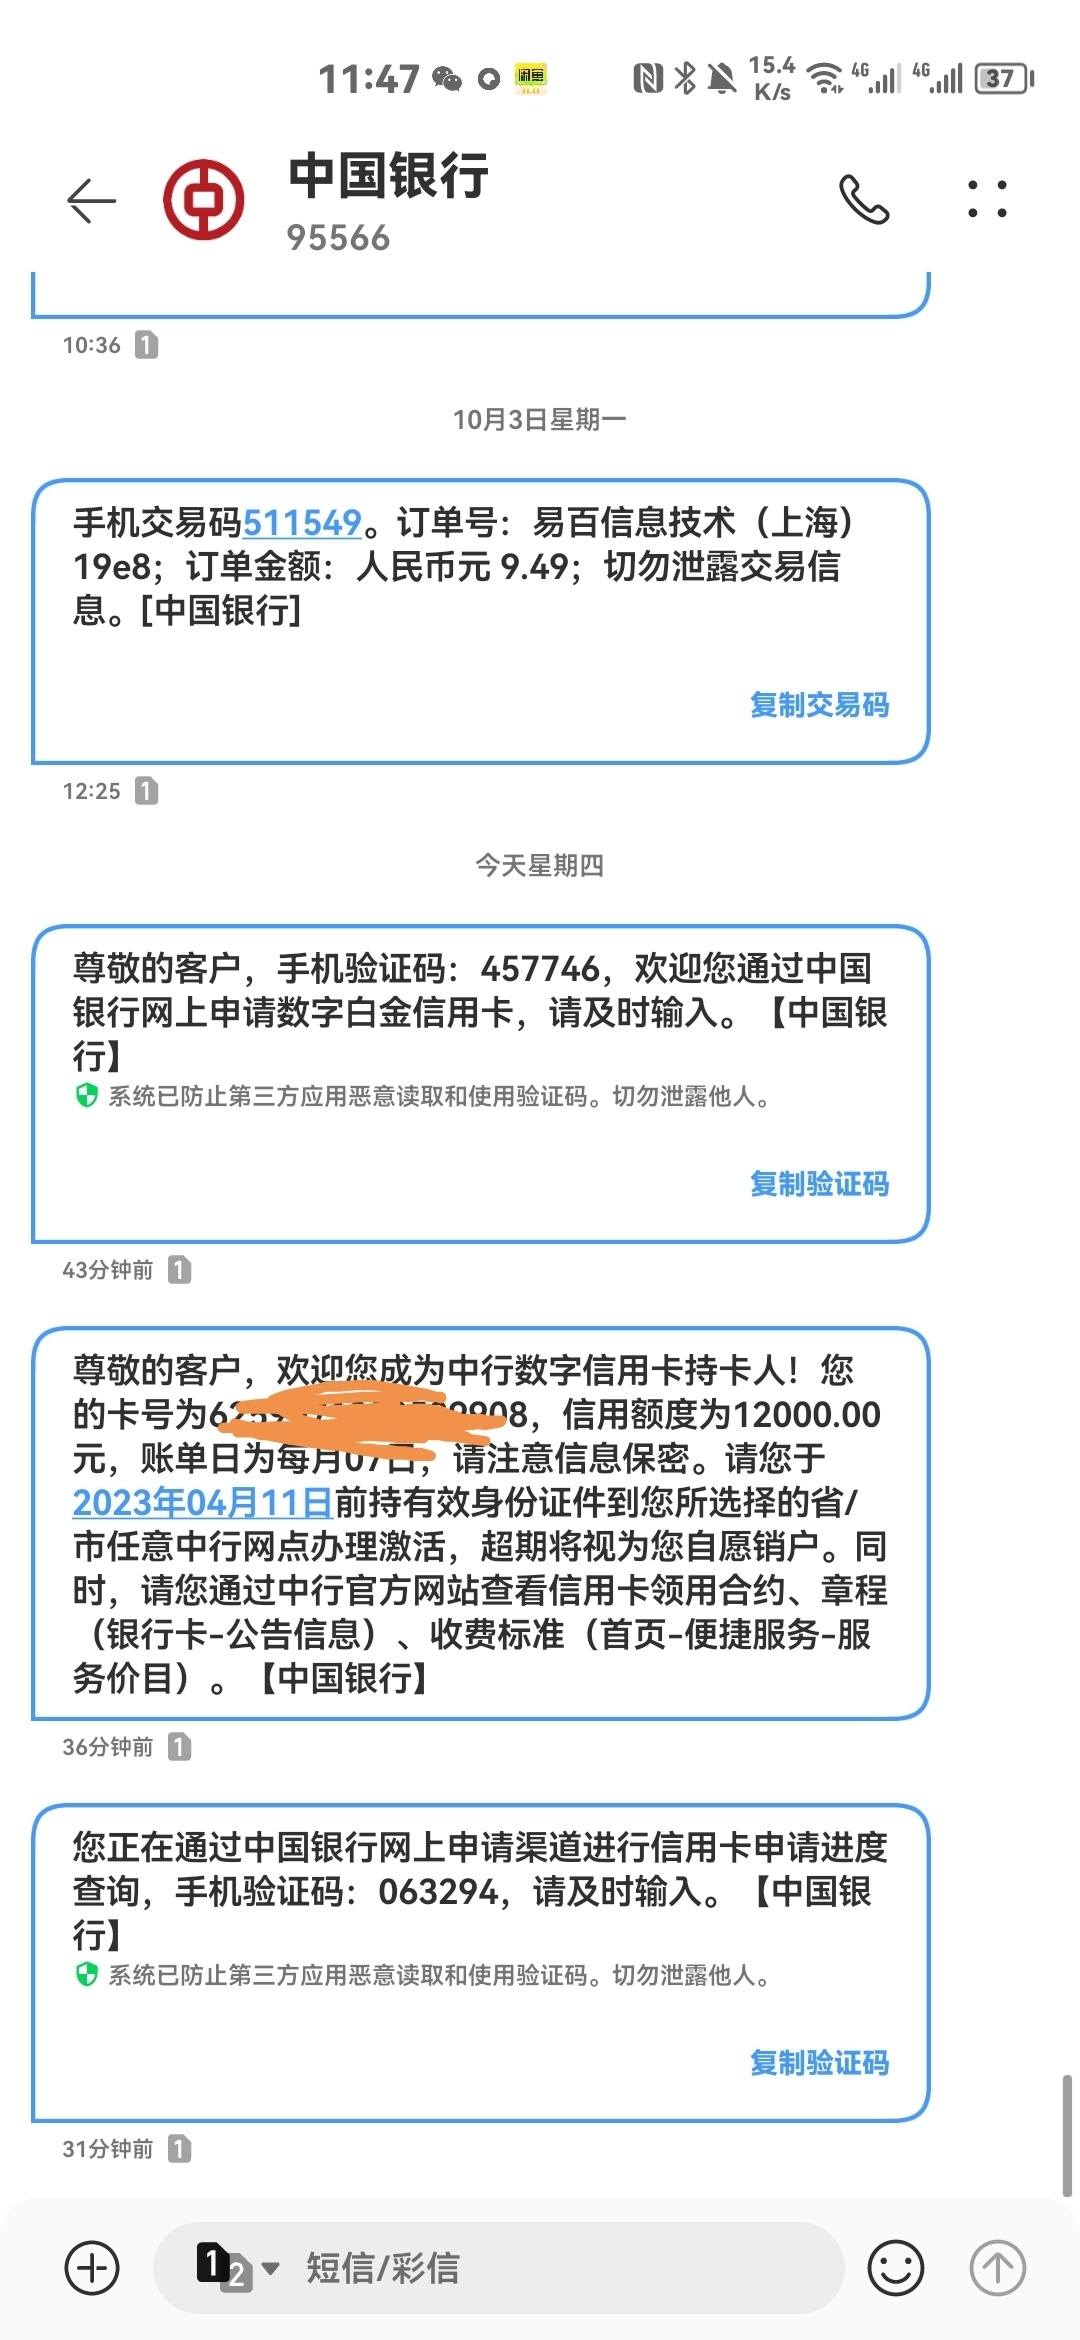Image resolution: width=1080 pixels, height=2340 pixels.
Task: Click the conversation scrollbar handle
Action: pos(1067,2137)
